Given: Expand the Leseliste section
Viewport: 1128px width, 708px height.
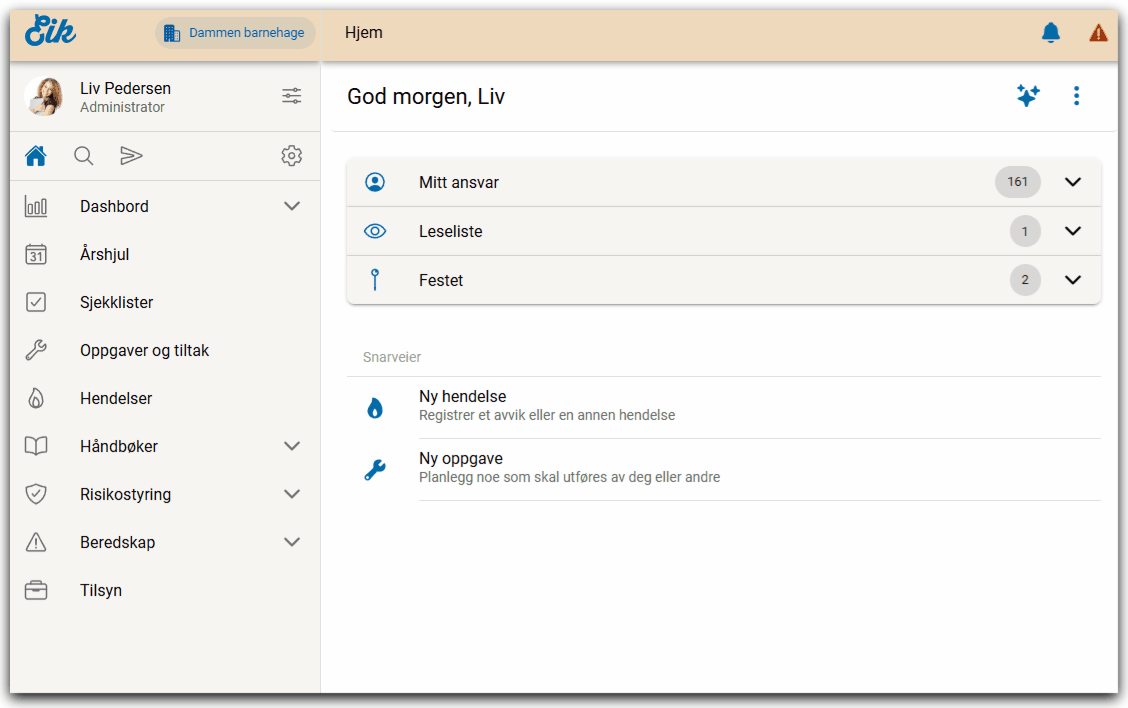Looking at the screenshot, I should (x=1073, y=231).
